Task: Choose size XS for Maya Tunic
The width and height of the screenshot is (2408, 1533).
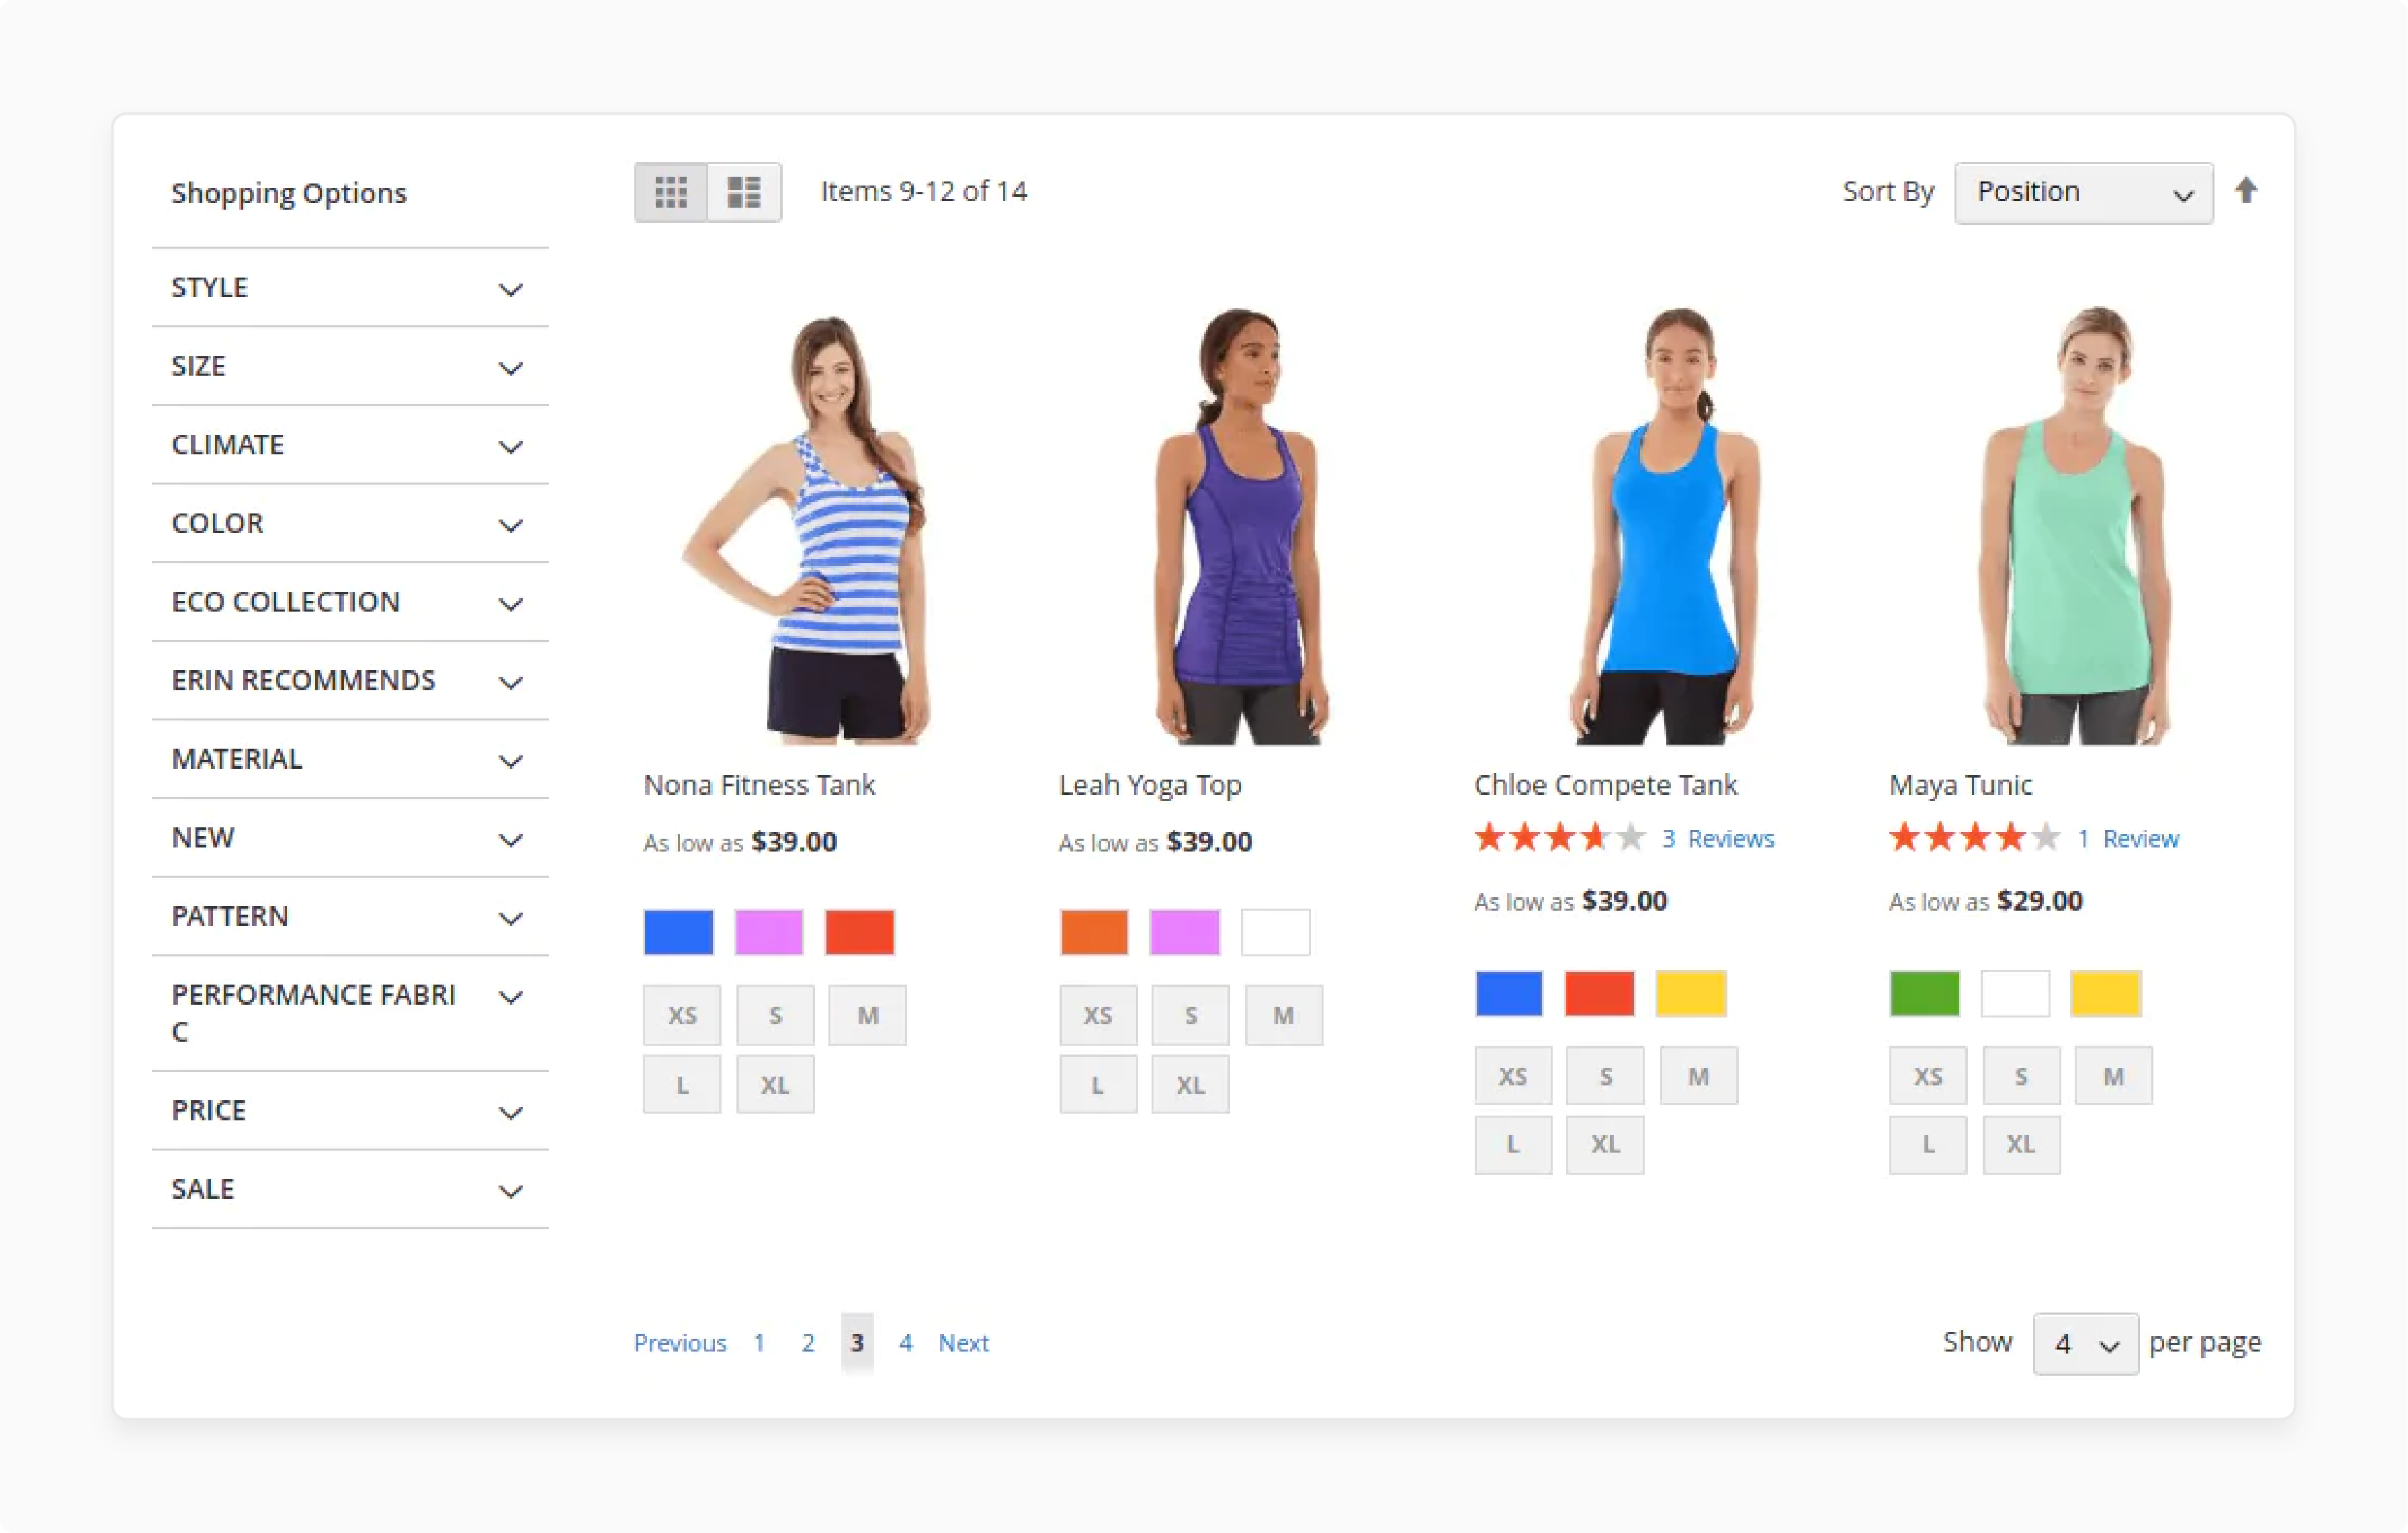Action: pos(1928,1076)
